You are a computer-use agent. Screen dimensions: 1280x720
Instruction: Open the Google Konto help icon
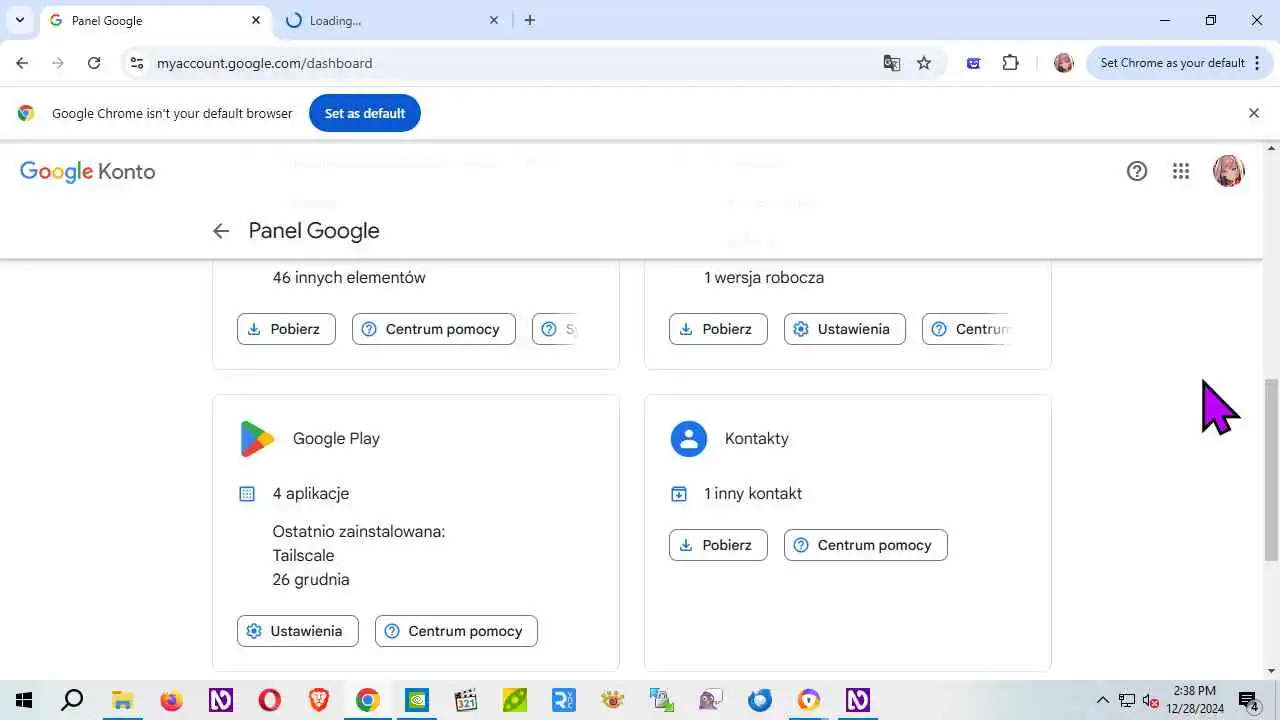[1137, 171]
